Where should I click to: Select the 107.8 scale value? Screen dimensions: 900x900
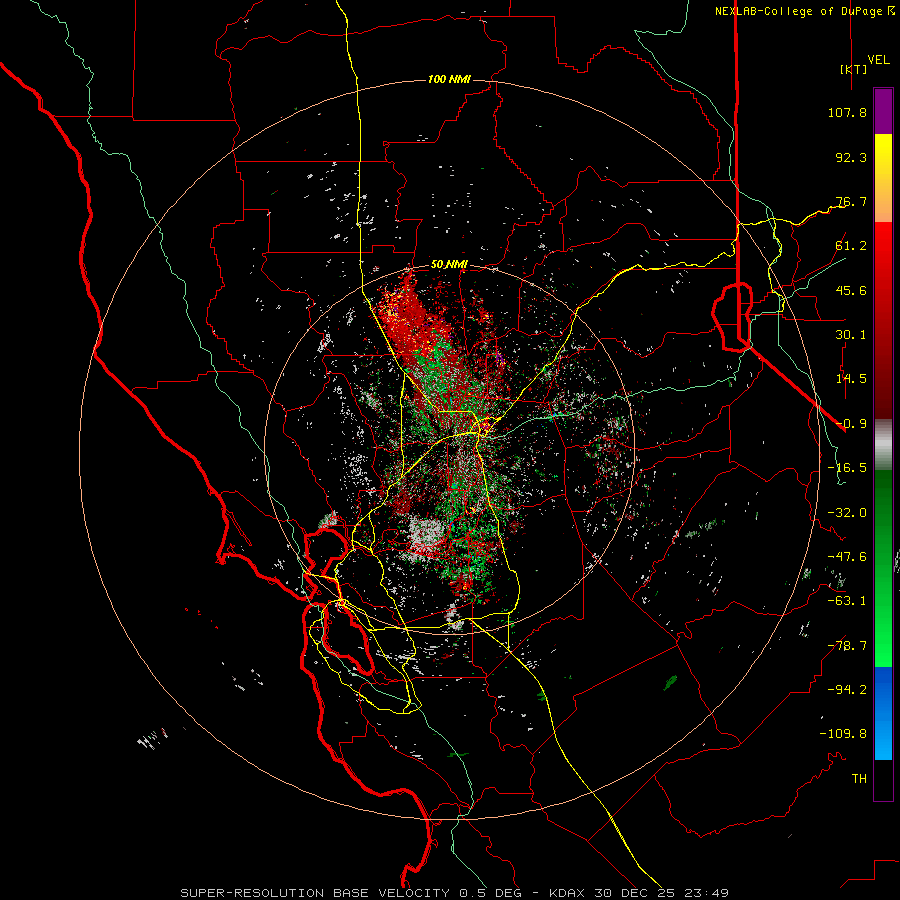(847, 112)
